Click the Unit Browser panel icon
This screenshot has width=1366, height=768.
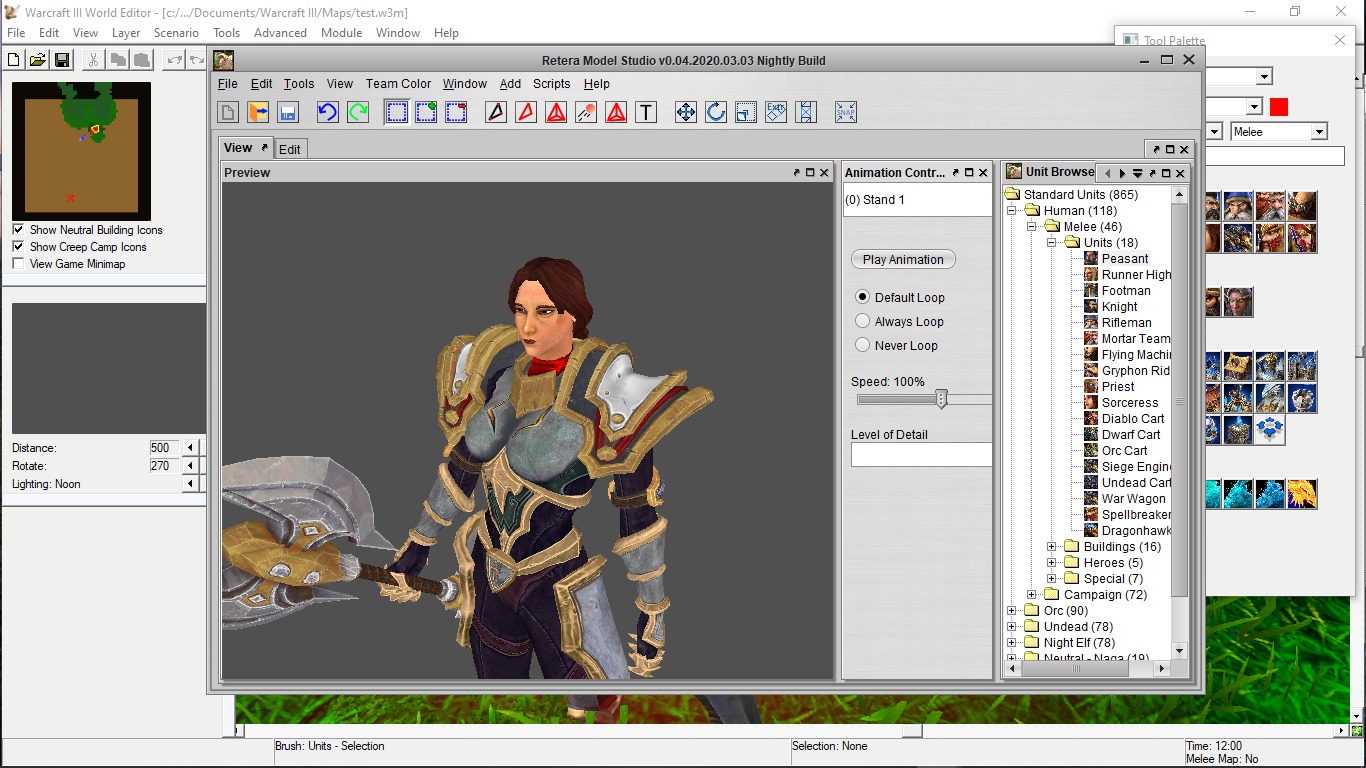[1014, 172]
